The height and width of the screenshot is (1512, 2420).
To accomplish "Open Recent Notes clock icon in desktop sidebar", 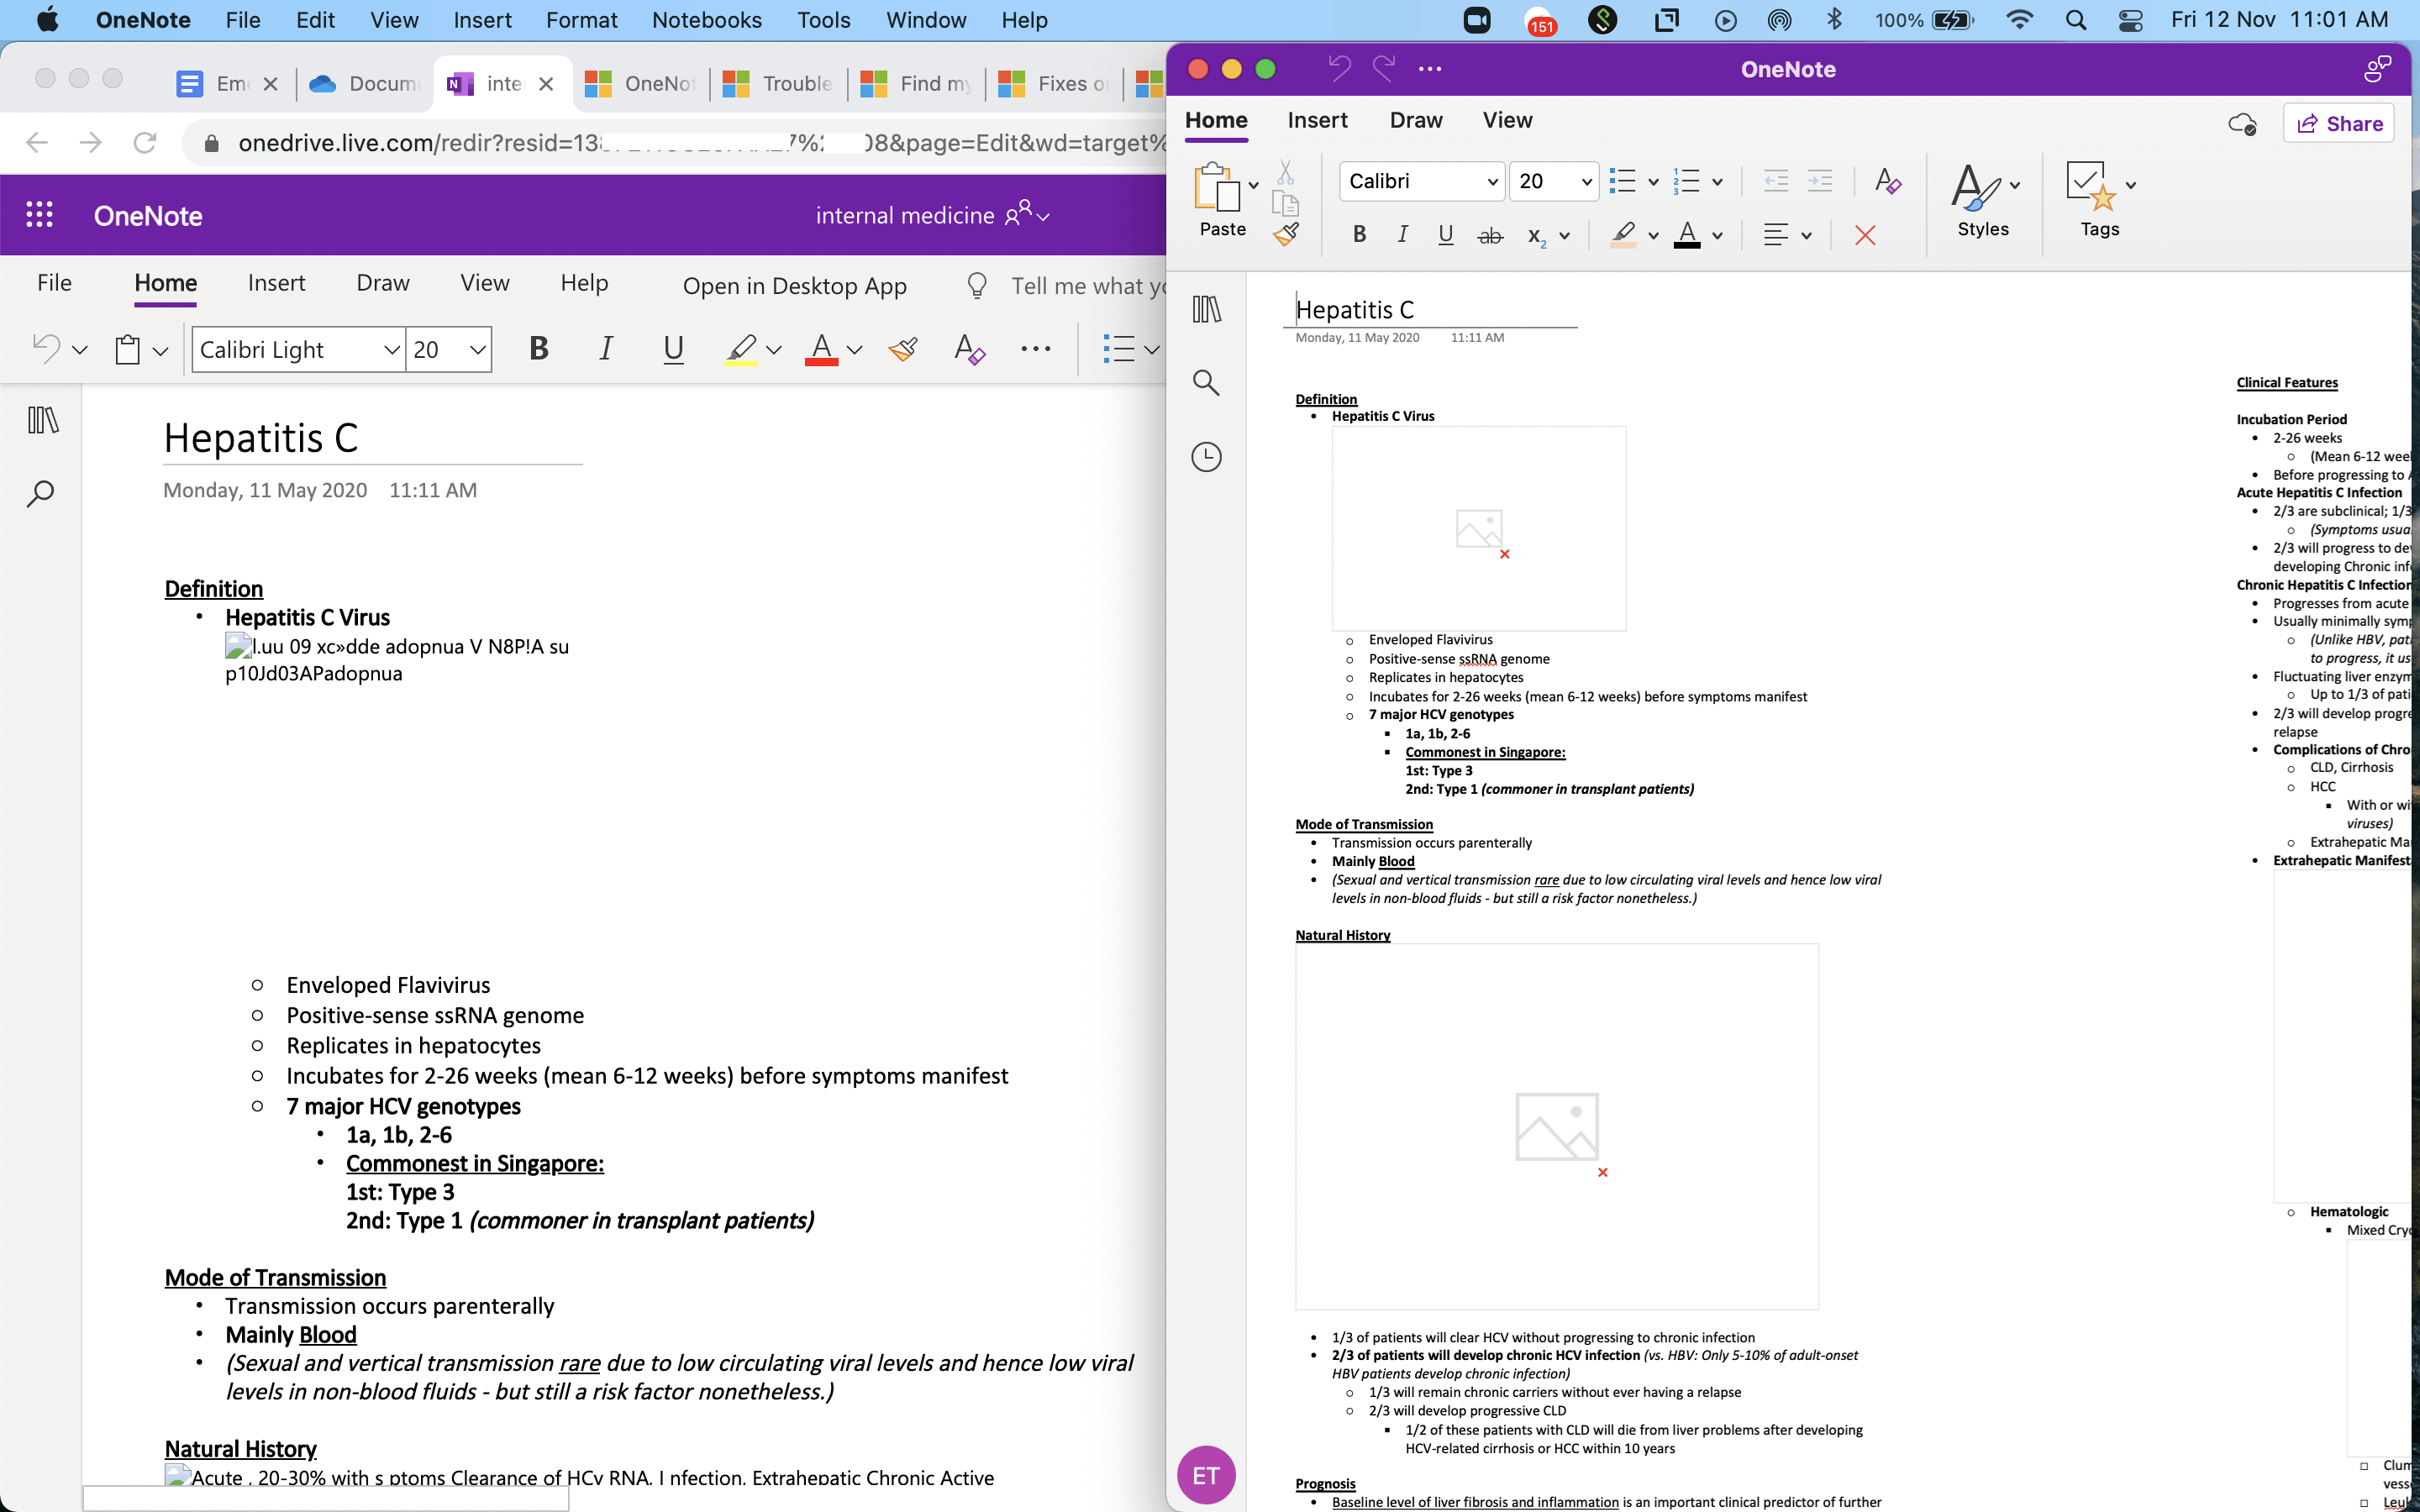I will (x=1206, y=457).
